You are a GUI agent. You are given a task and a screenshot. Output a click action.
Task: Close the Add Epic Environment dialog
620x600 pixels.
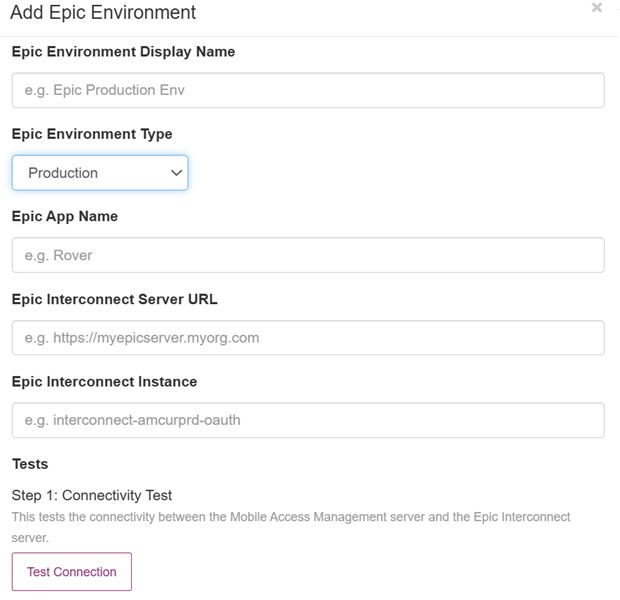(x=597, y=7)
